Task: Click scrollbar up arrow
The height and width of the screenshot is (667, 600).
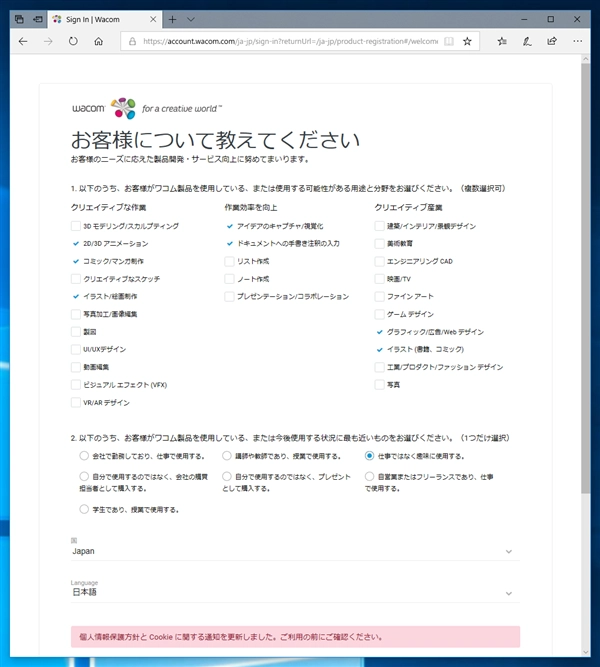Action: [586, 59]
